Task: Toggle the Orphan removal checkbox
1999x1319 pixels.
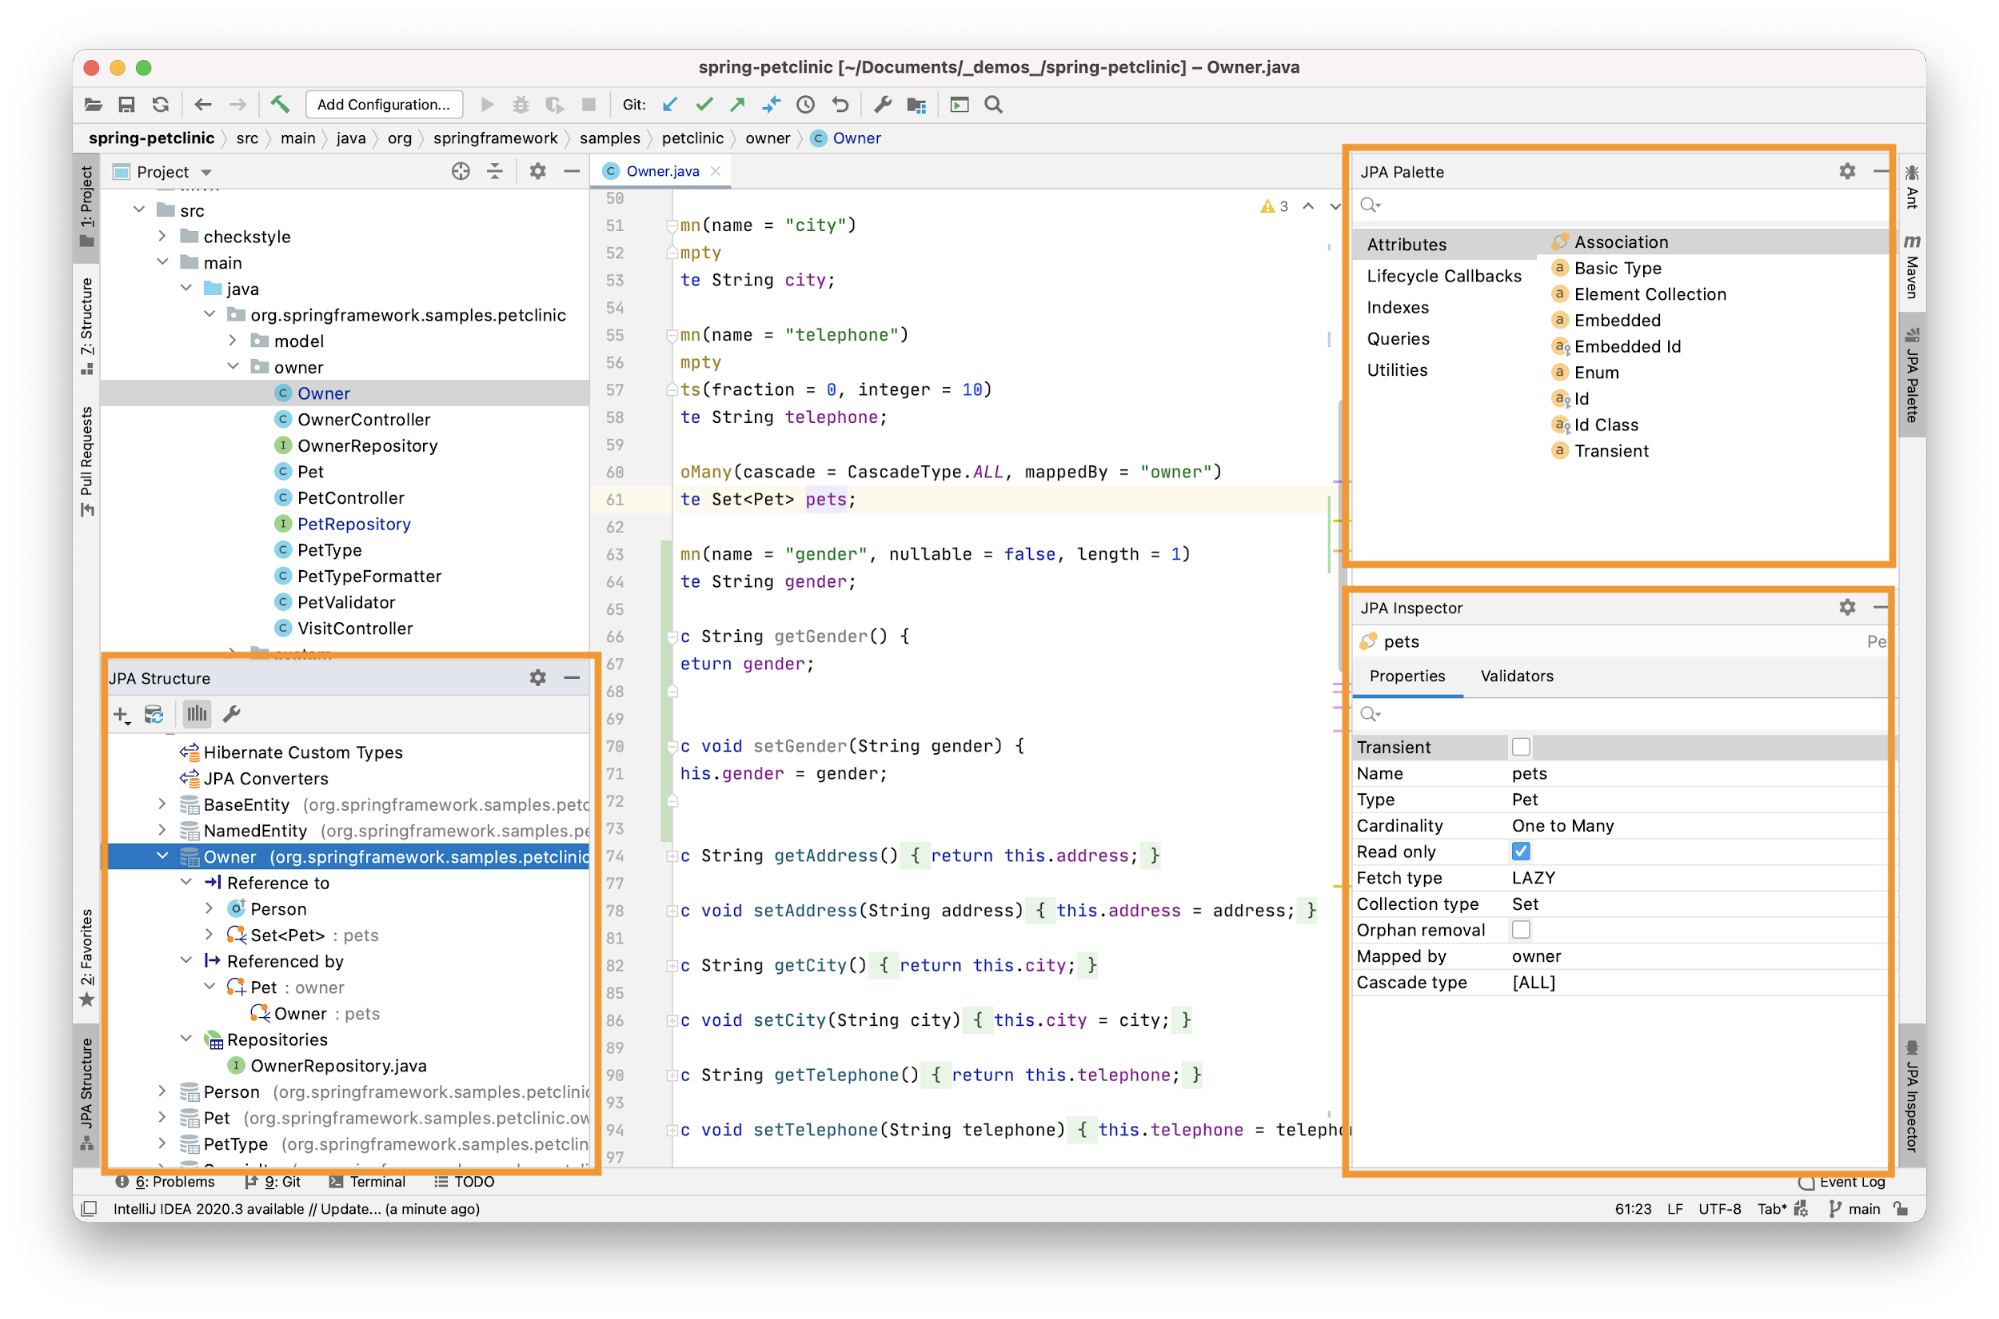Action: click(x=1521, y=930)
